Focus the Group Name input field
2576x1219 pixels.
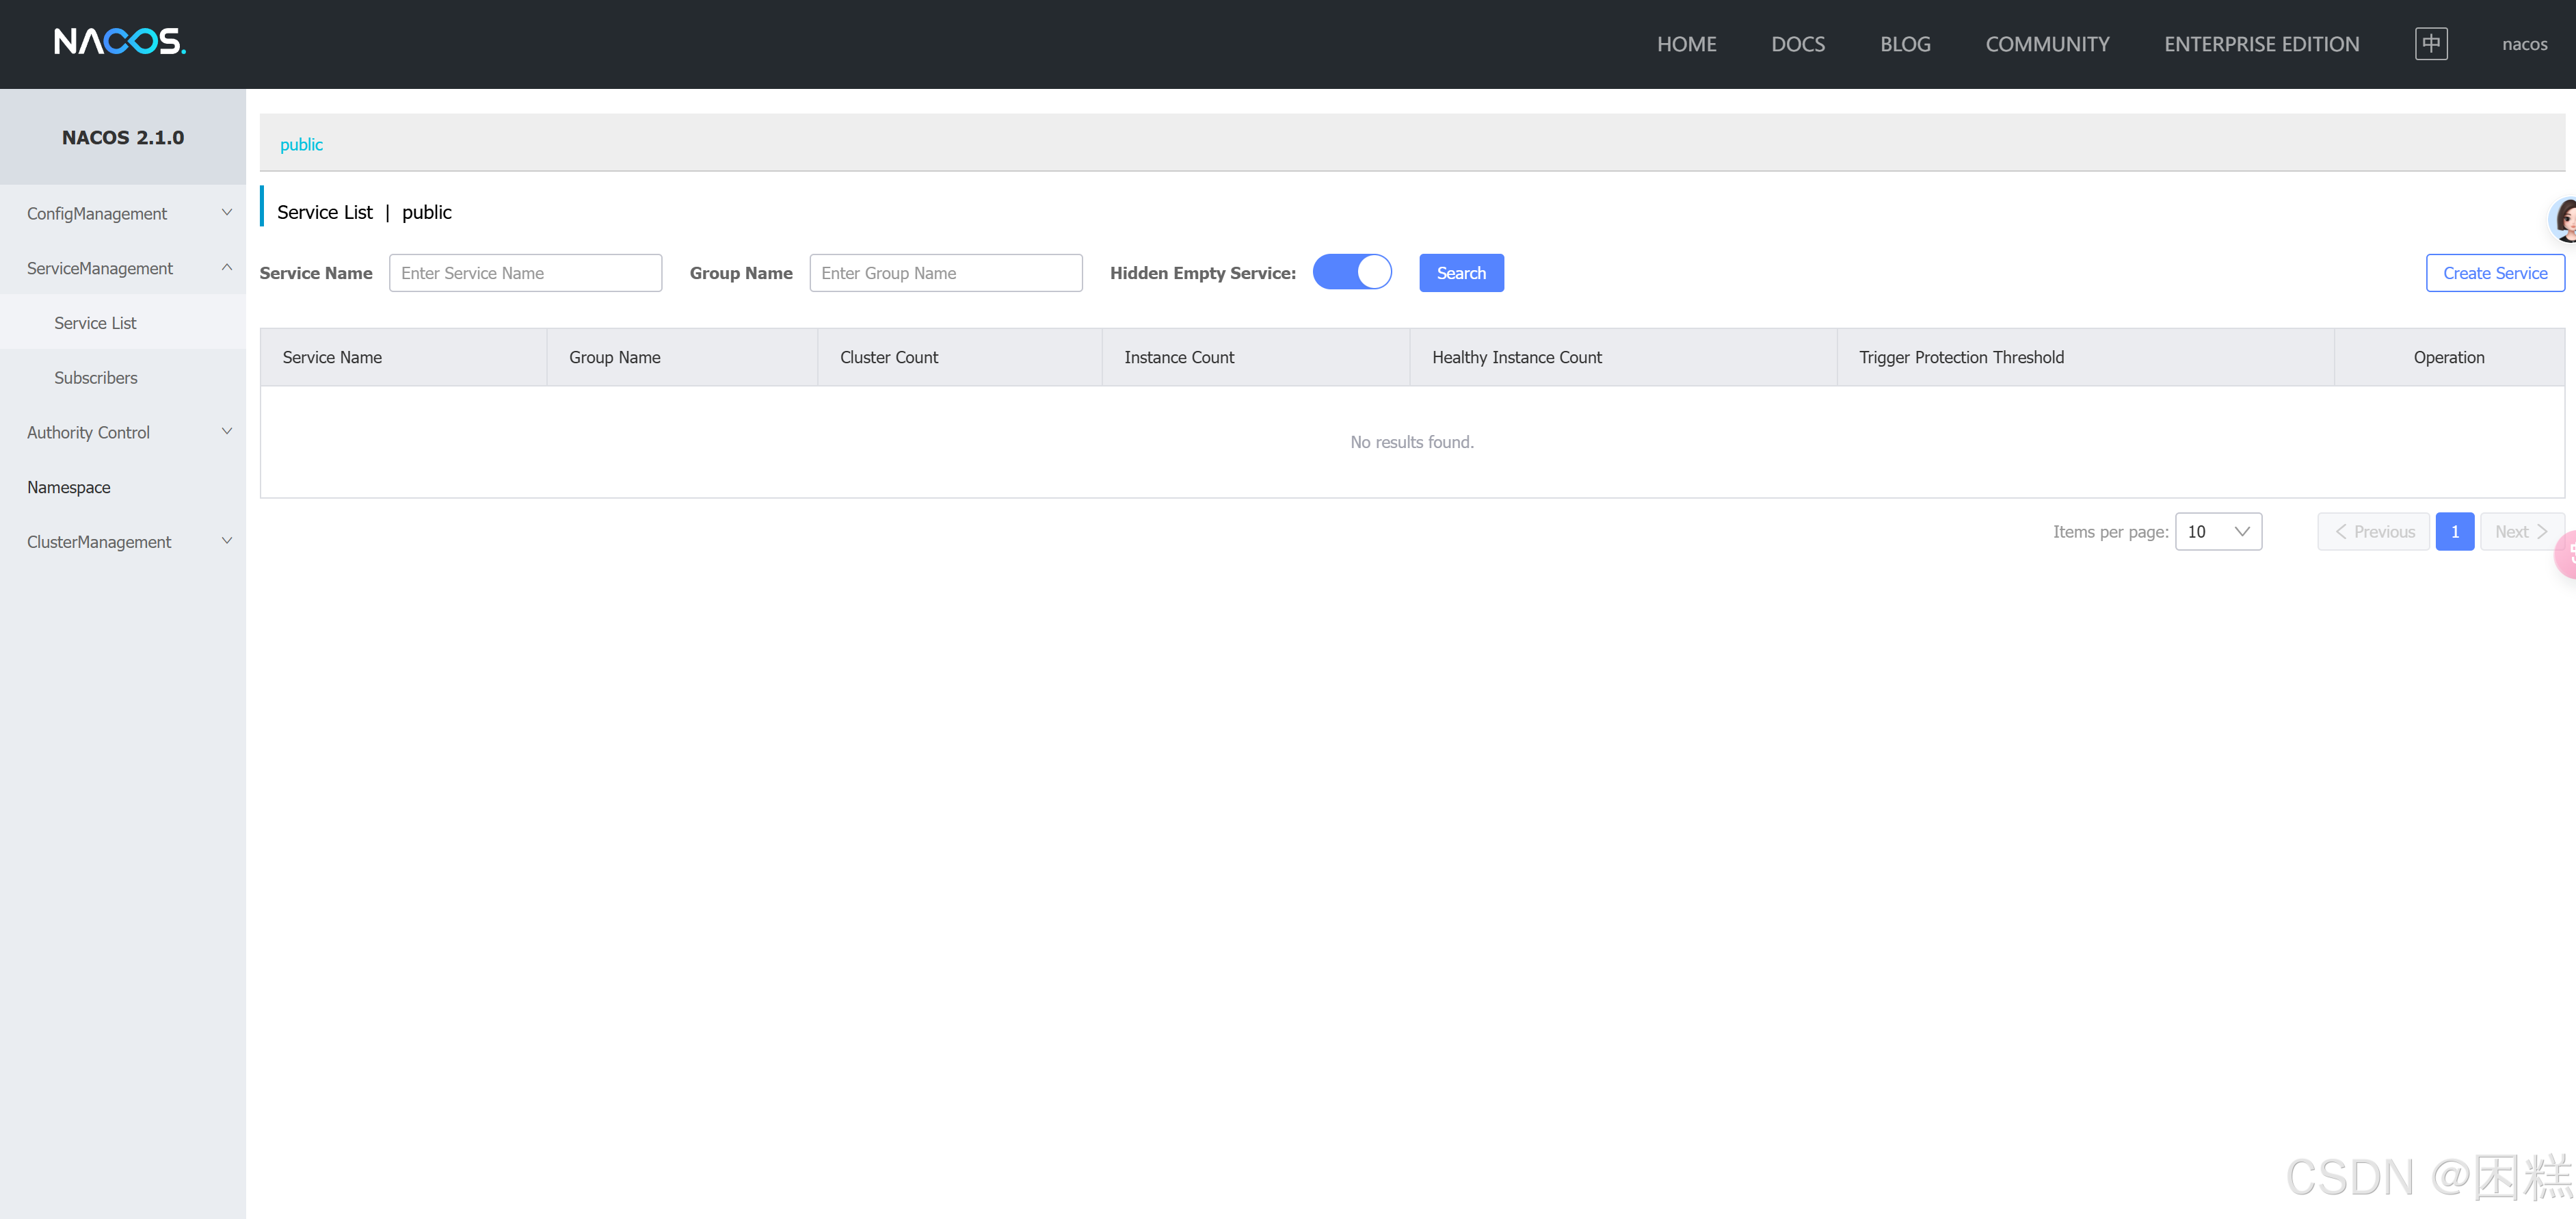point(945,272)
